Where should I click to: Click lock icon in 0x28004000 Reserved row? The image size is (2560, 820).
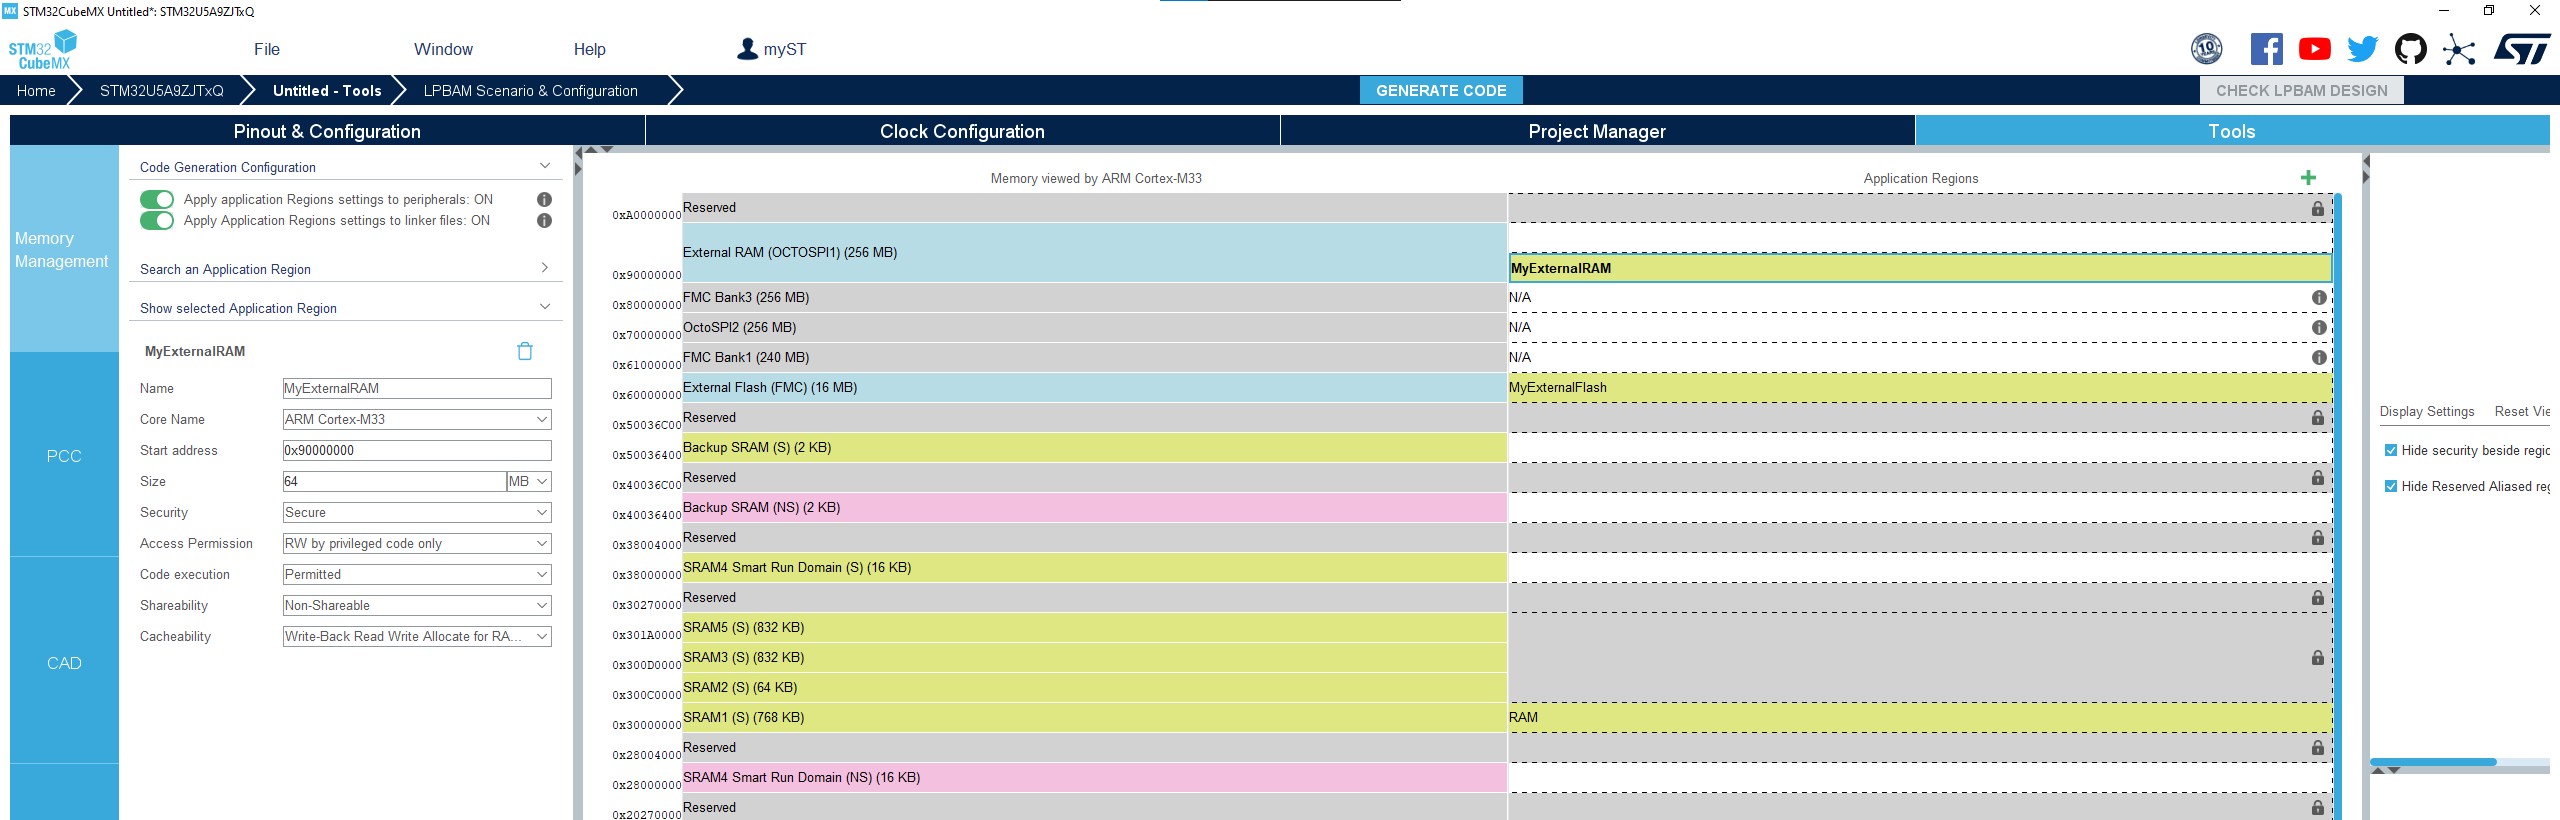click(2318, 747)
